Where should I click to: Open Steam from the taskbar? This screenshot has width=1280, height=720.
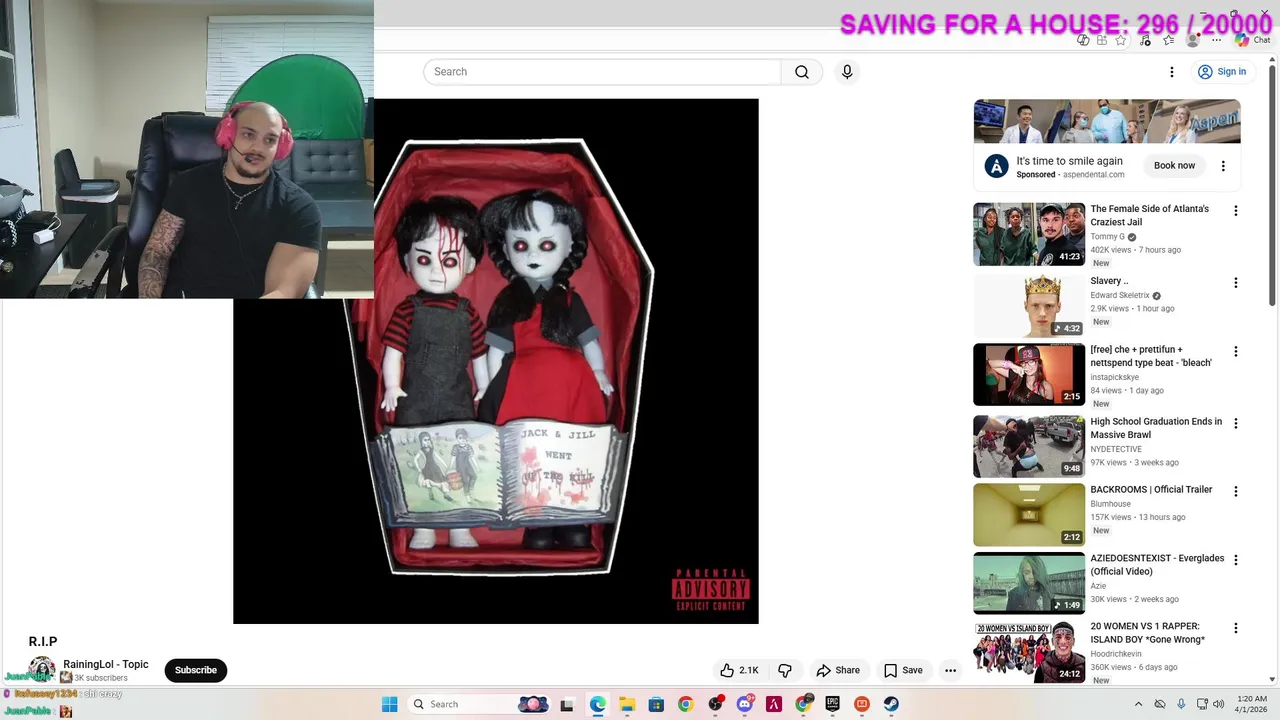[x=891, y=704]
